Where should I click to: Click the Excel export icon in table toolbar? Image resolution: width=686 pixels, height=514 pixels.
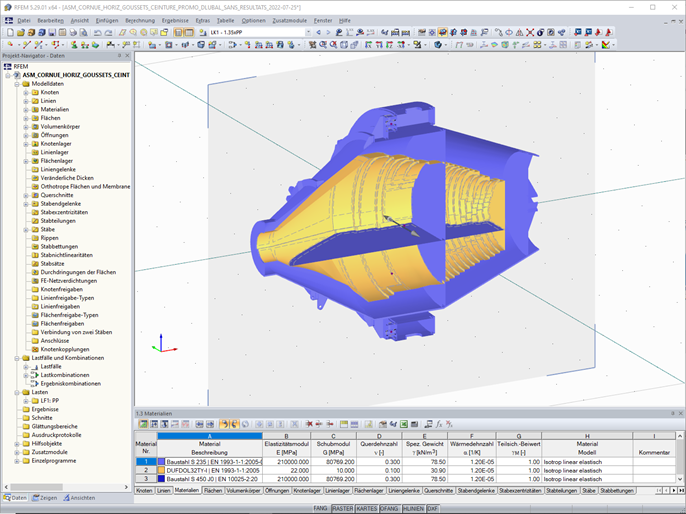tap(404, 424)
